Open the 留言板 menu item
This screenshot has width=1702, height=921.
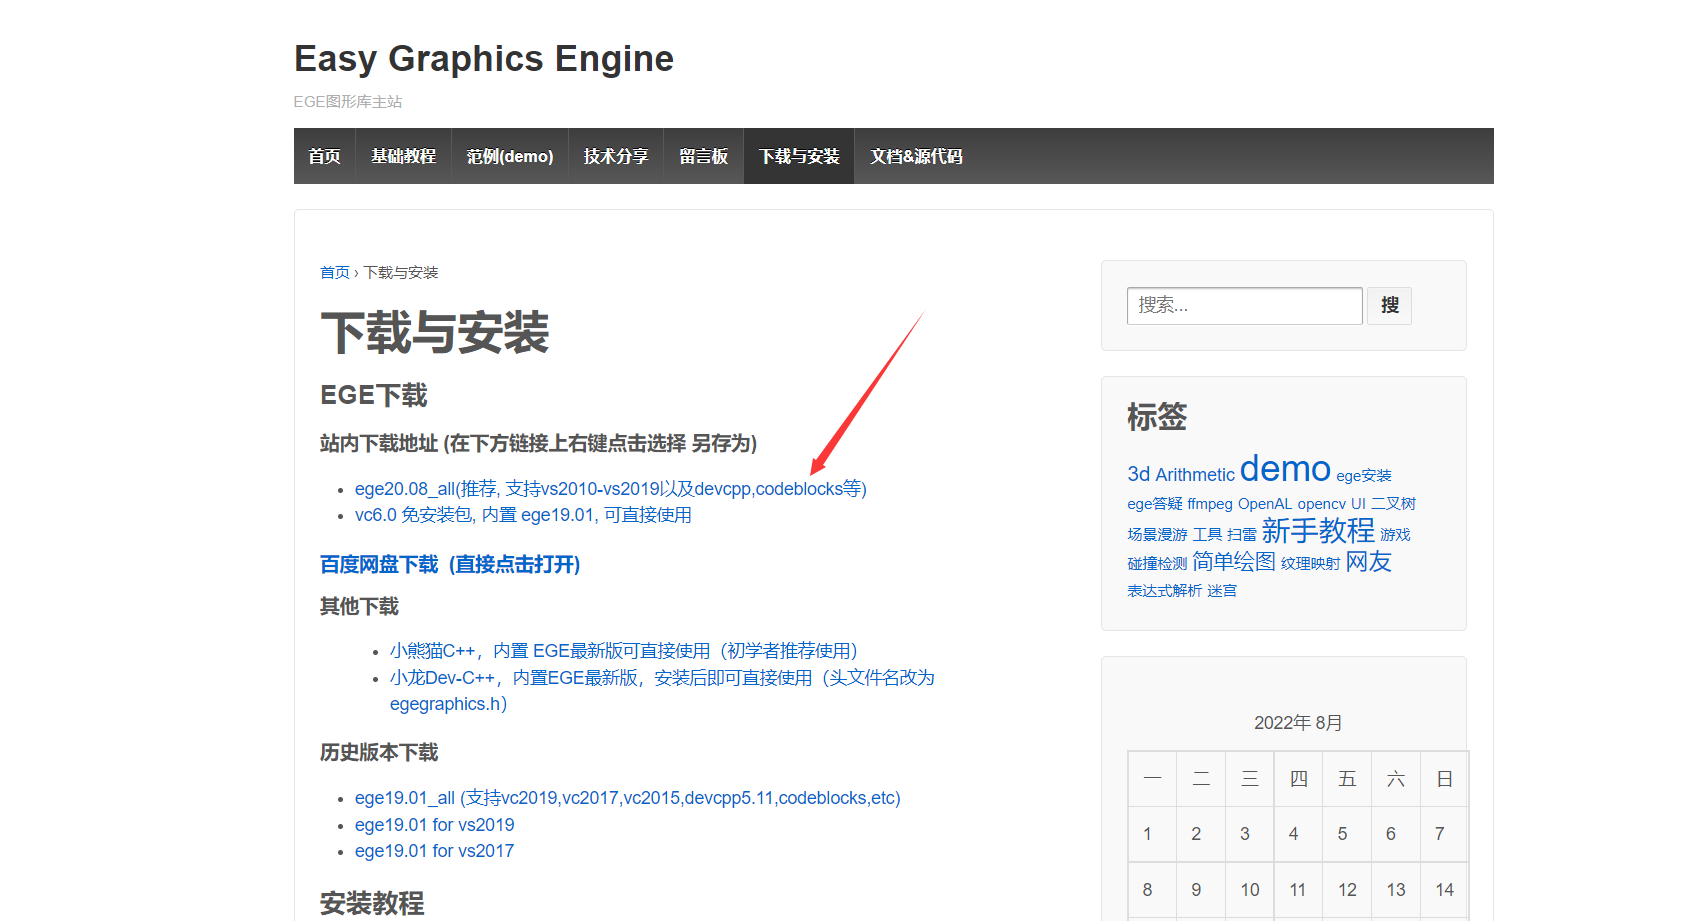pyautogui.click(x=703, y=156)
